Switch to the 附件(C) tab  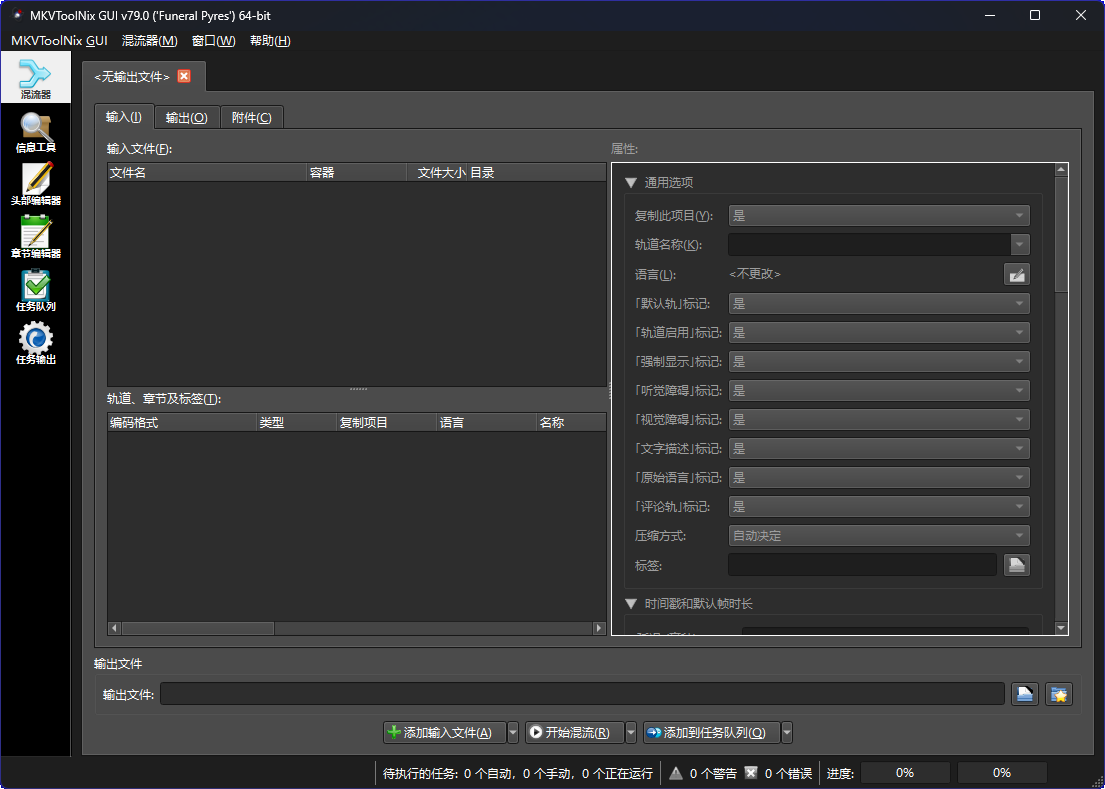(252, 118)
